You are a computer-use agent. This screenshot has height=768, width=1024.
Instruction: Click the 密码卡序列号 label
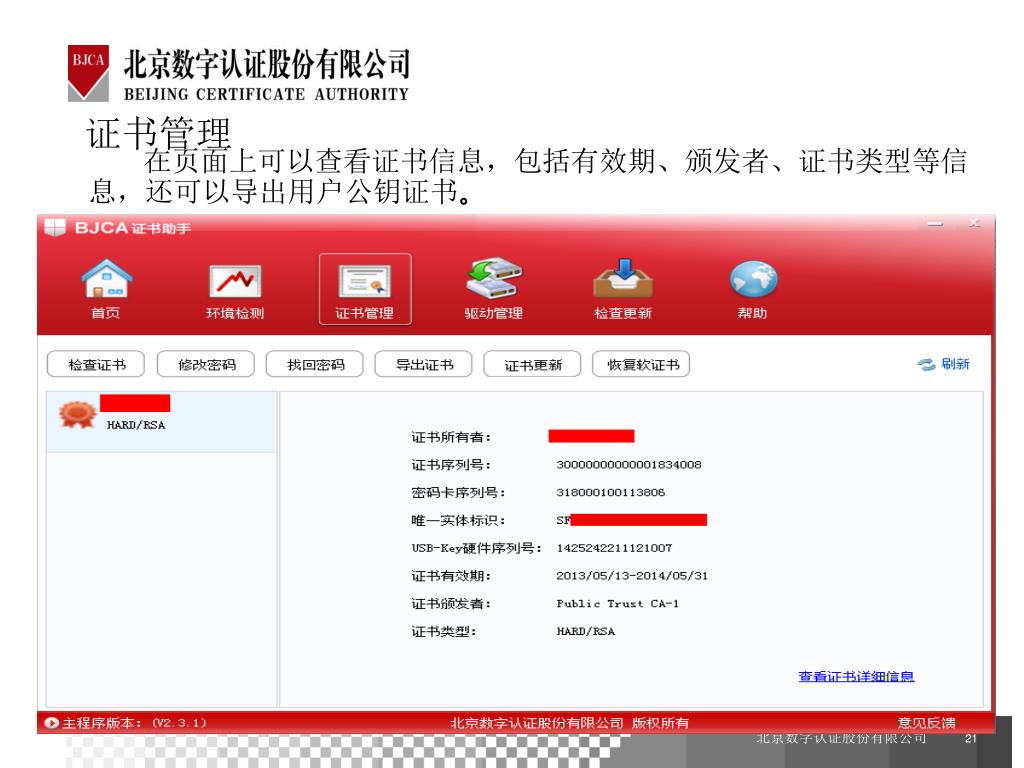(x=458, y=492)
